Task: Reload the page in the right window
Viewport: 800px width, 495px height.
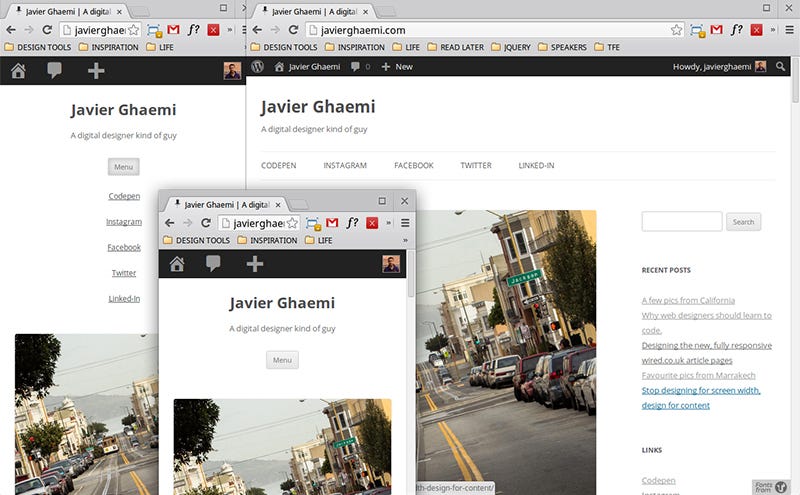Action: click(293, 30)
